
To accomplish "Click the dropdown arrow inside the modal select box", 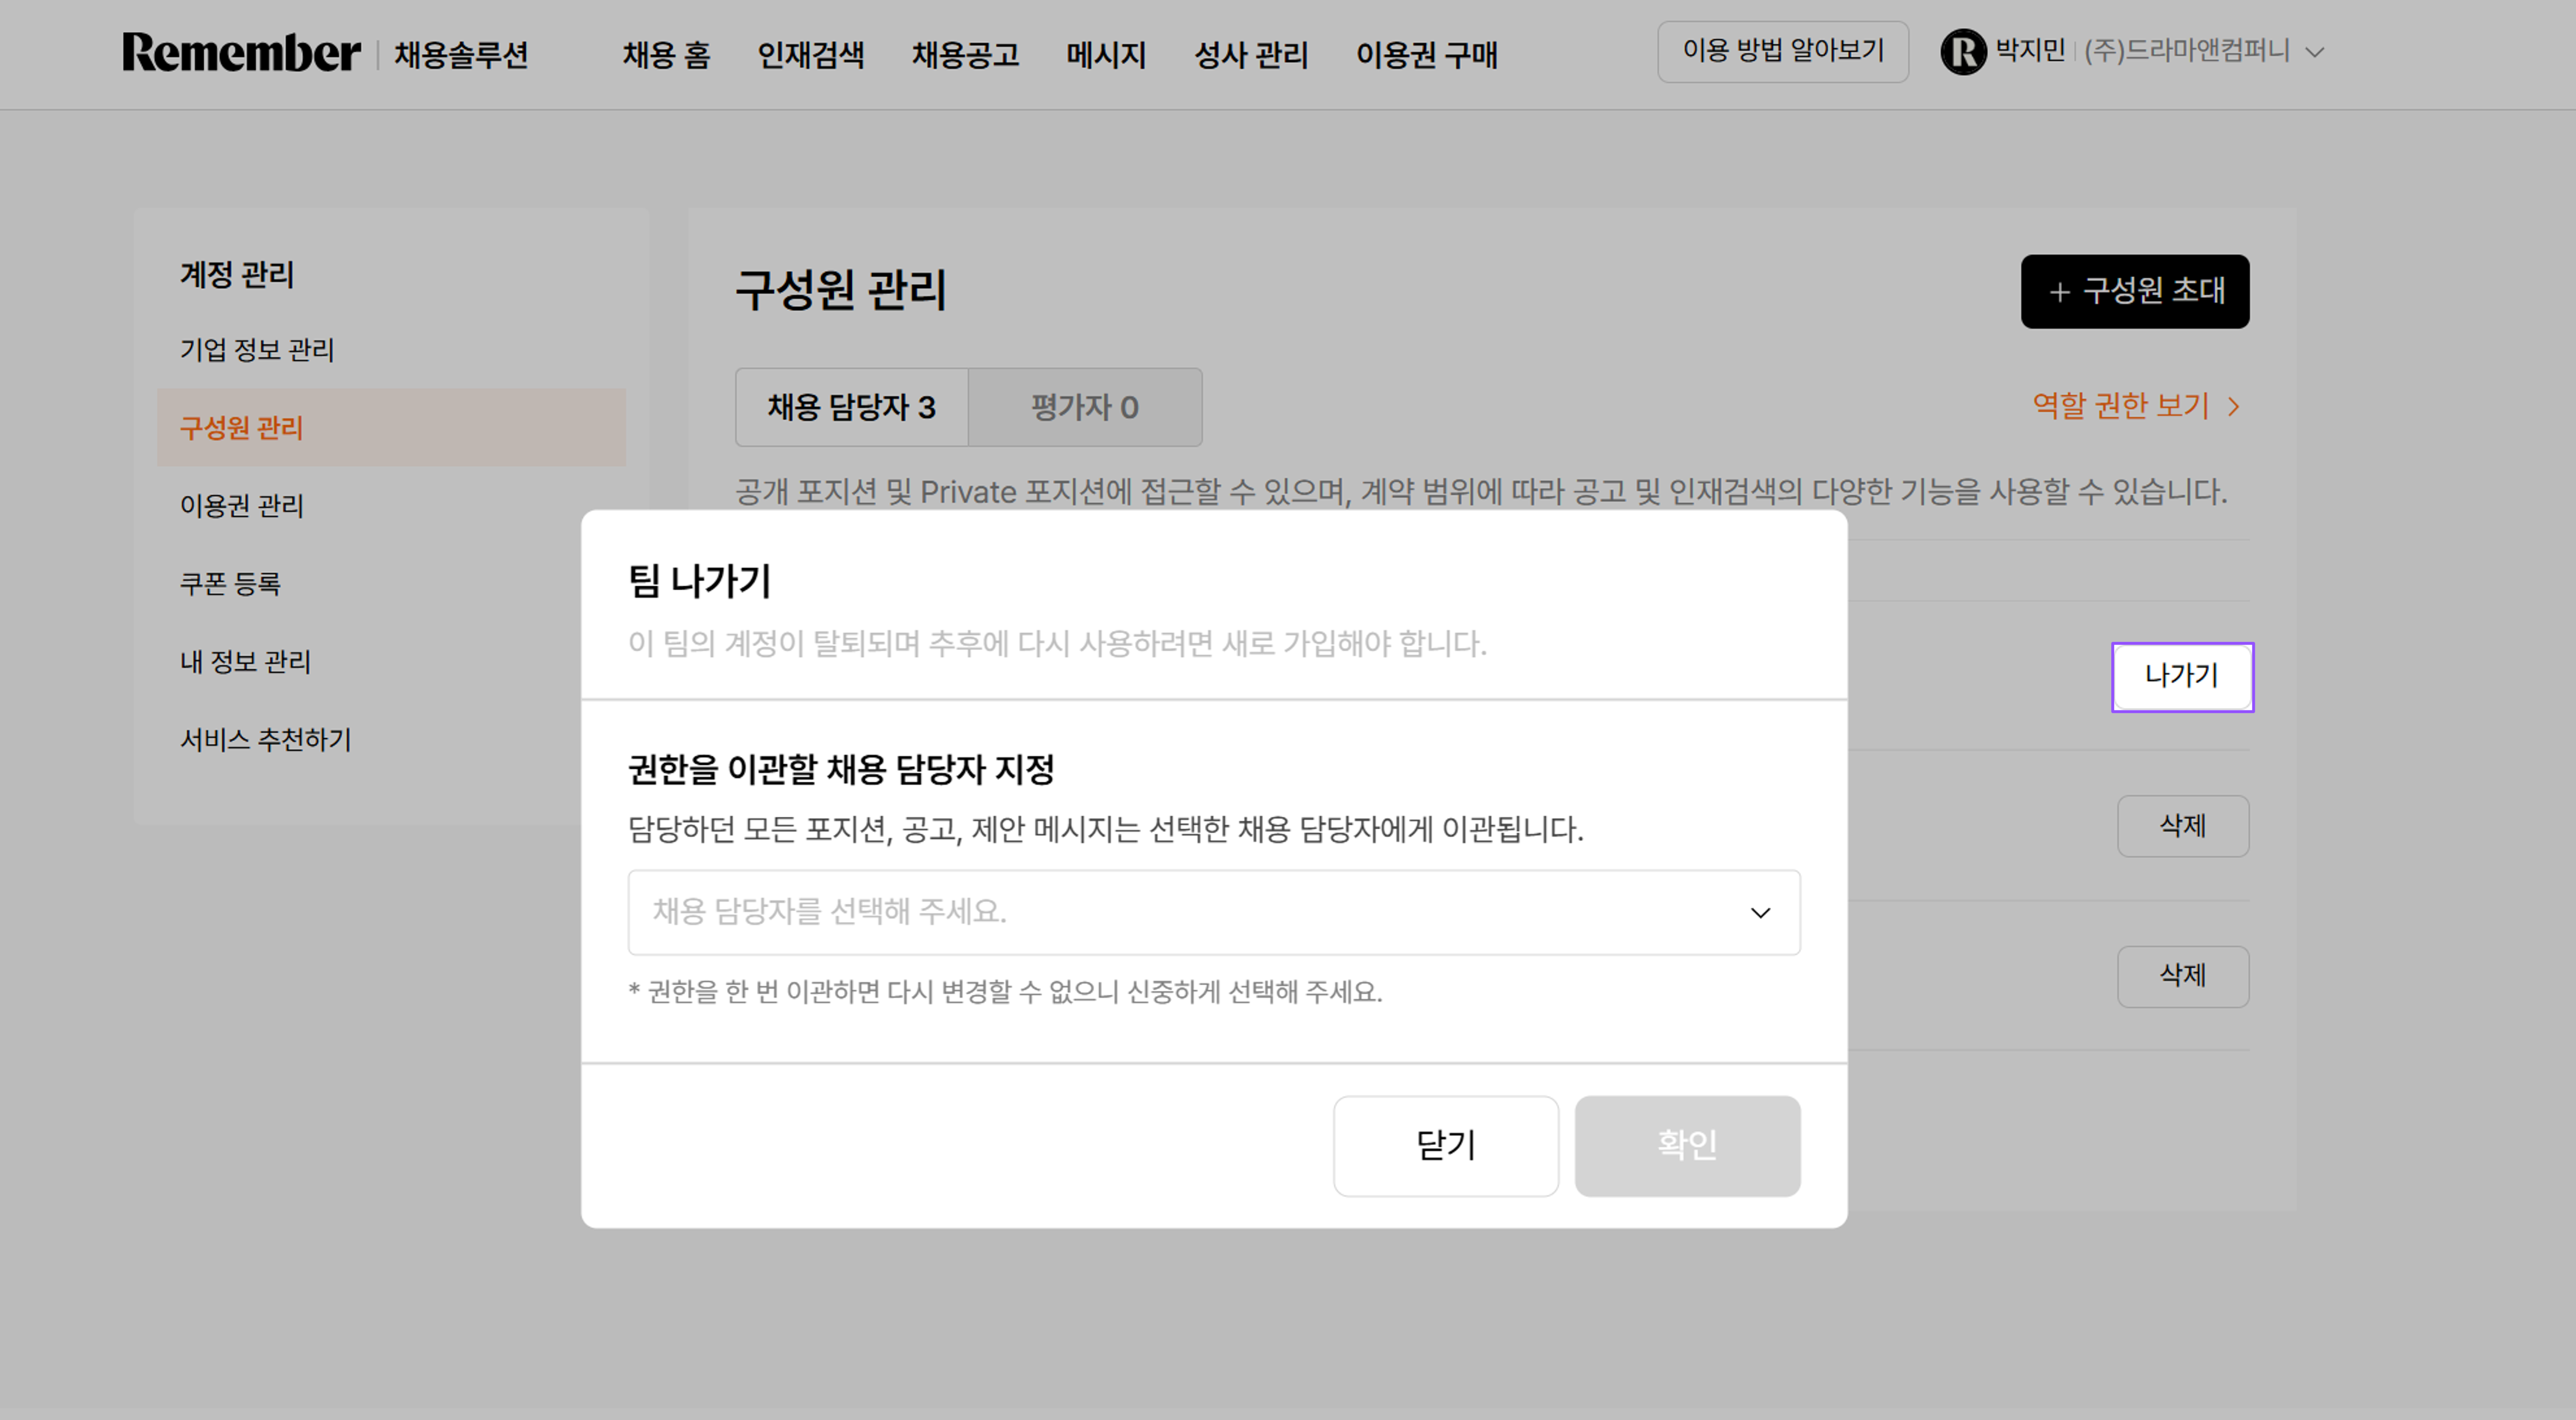I will 1761,912.
